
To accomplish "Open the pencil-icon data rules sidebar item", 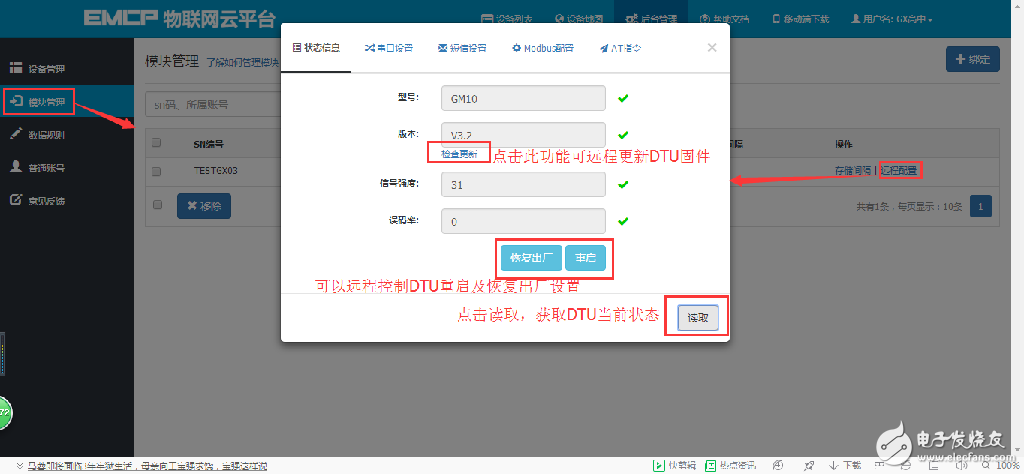I will (67, 134).
